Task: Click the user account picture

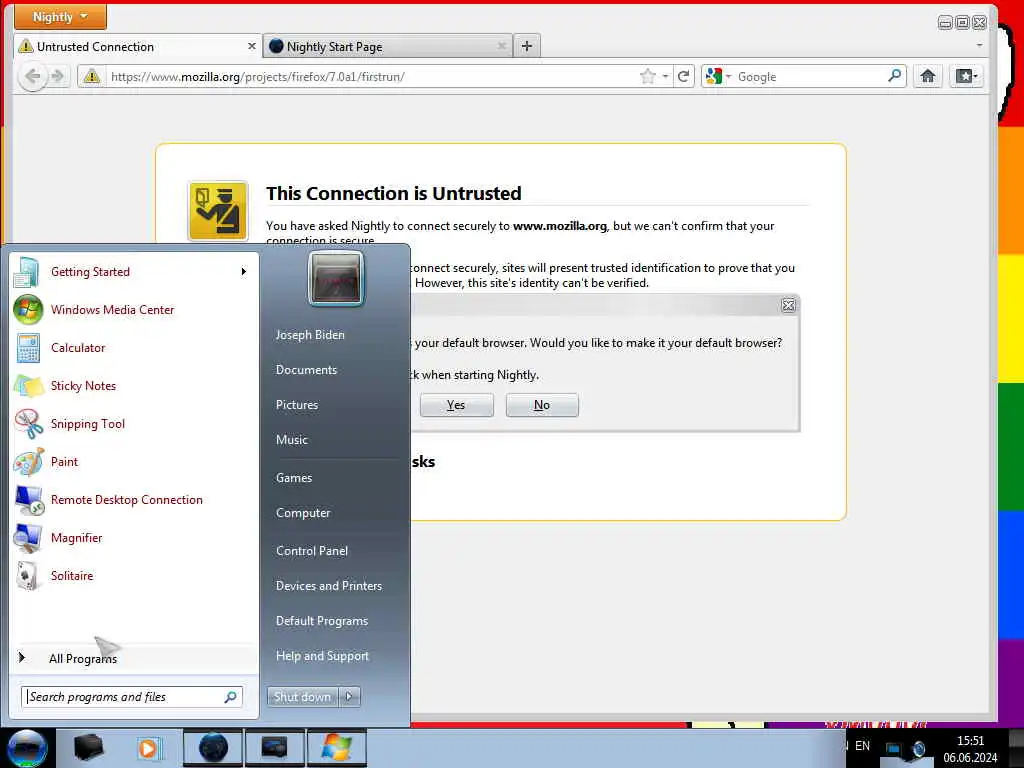Action: click(x=336, y=279)
